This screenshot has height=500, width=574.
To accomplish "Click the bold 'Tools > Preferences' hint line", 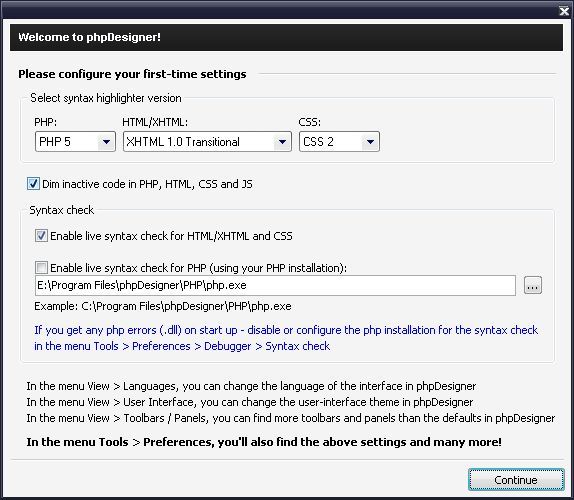I will click(264, 442).
